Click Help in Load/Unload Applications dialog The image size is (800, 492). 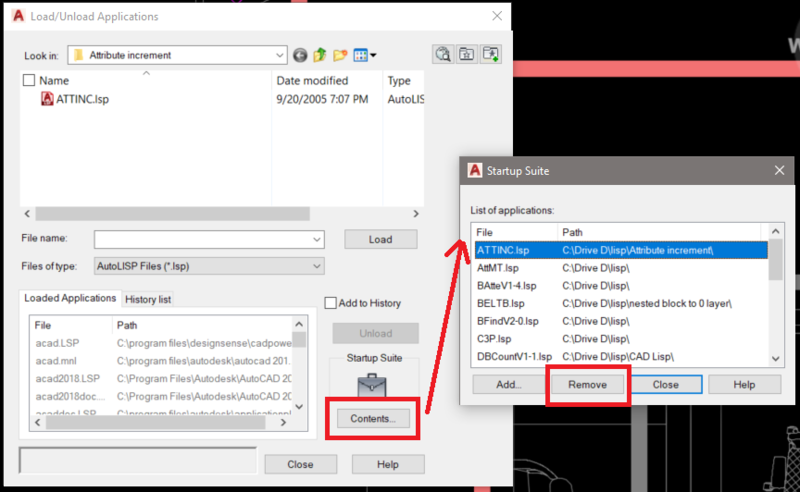click(x=388, y=464)
